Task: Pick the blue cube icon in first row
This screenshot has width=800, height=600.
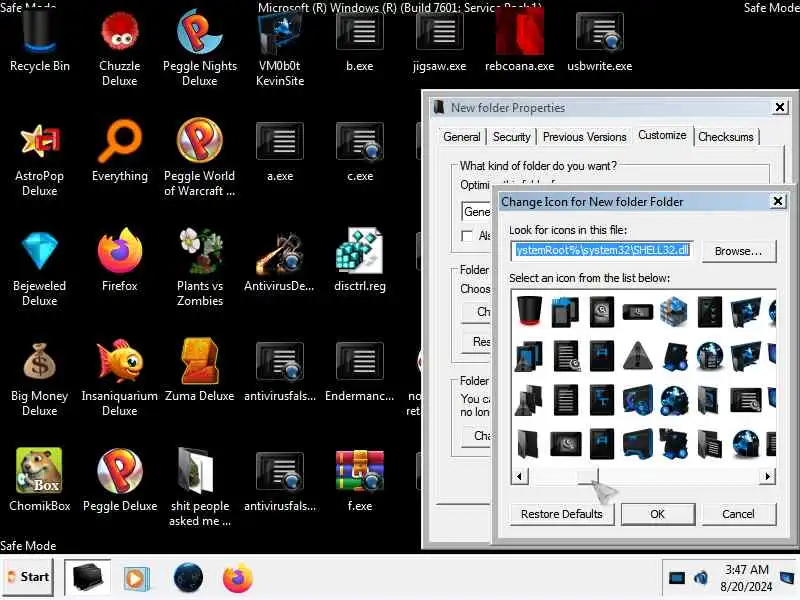Action: tap(673, 311)
